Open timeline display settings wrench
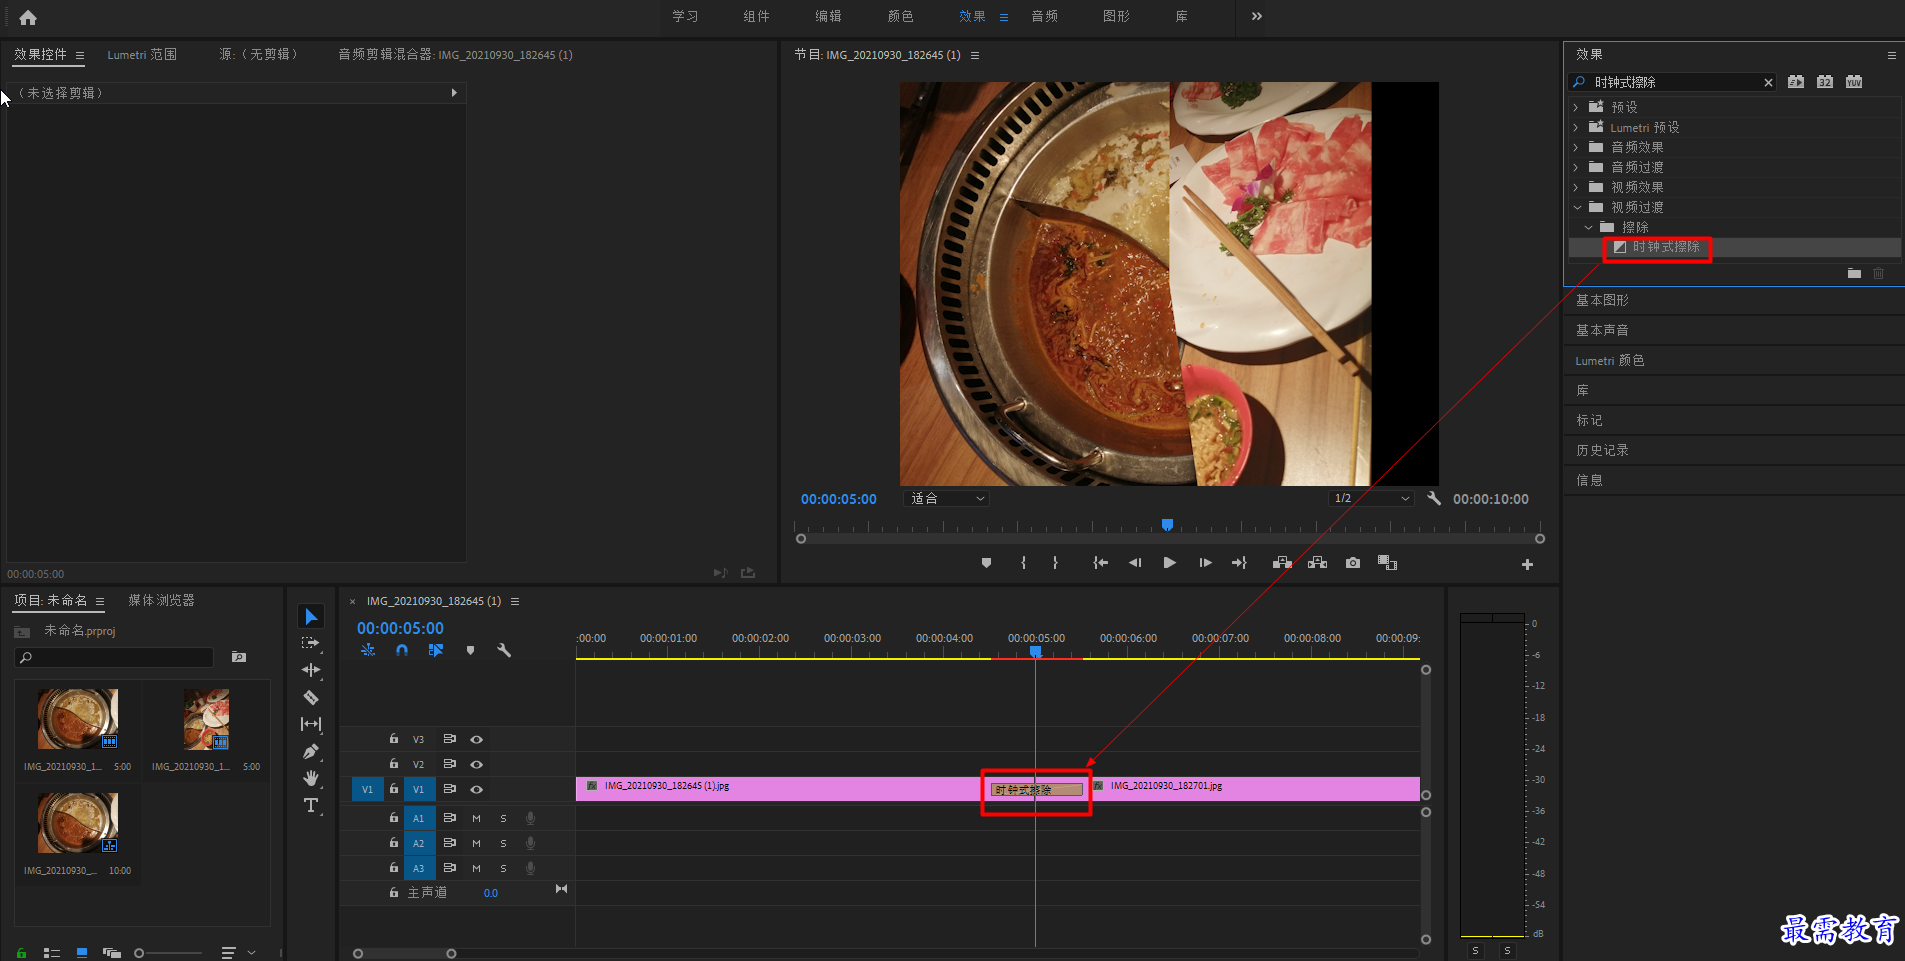1905x961 pixels. pos(504,650)
